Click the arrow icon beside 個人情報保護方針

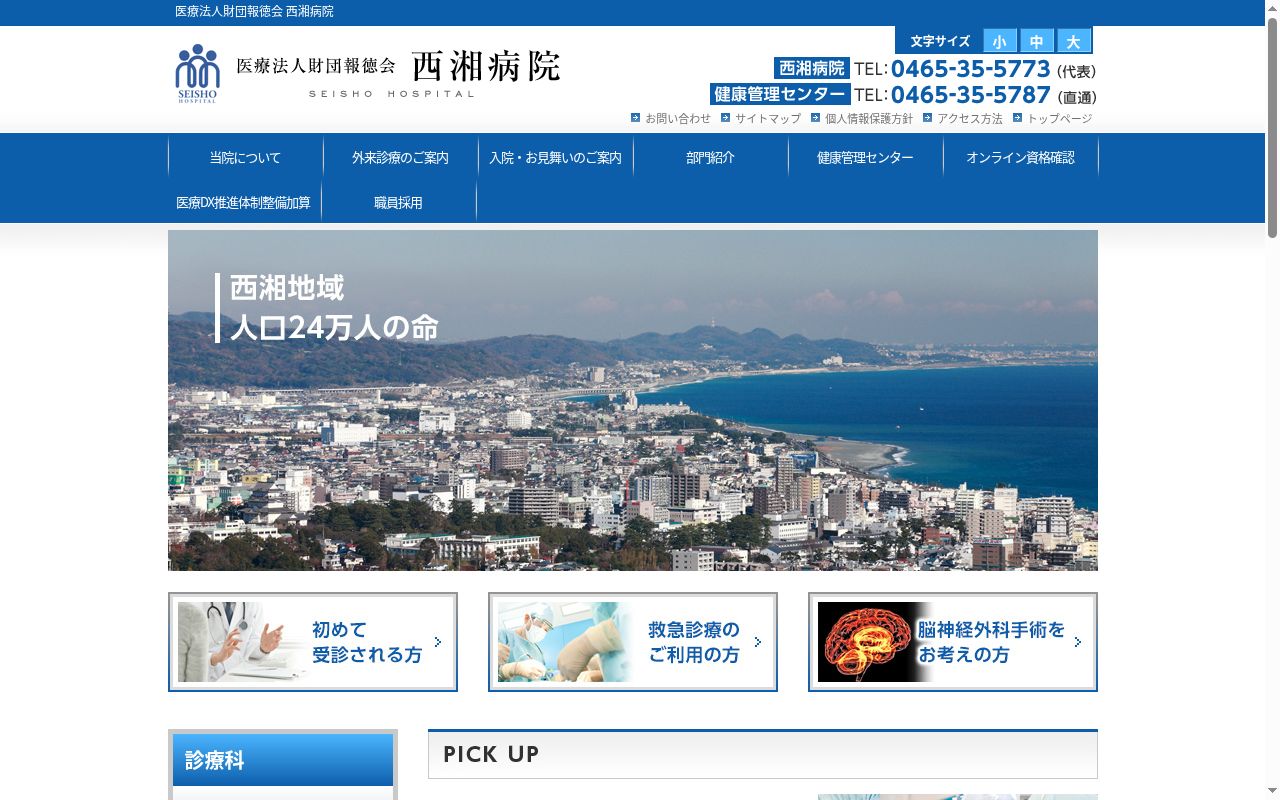tap(816, 118)
